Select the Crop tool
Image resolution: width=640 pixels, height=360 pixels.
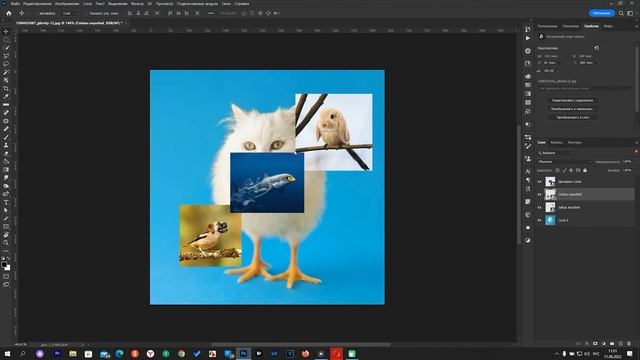[6, 89]
